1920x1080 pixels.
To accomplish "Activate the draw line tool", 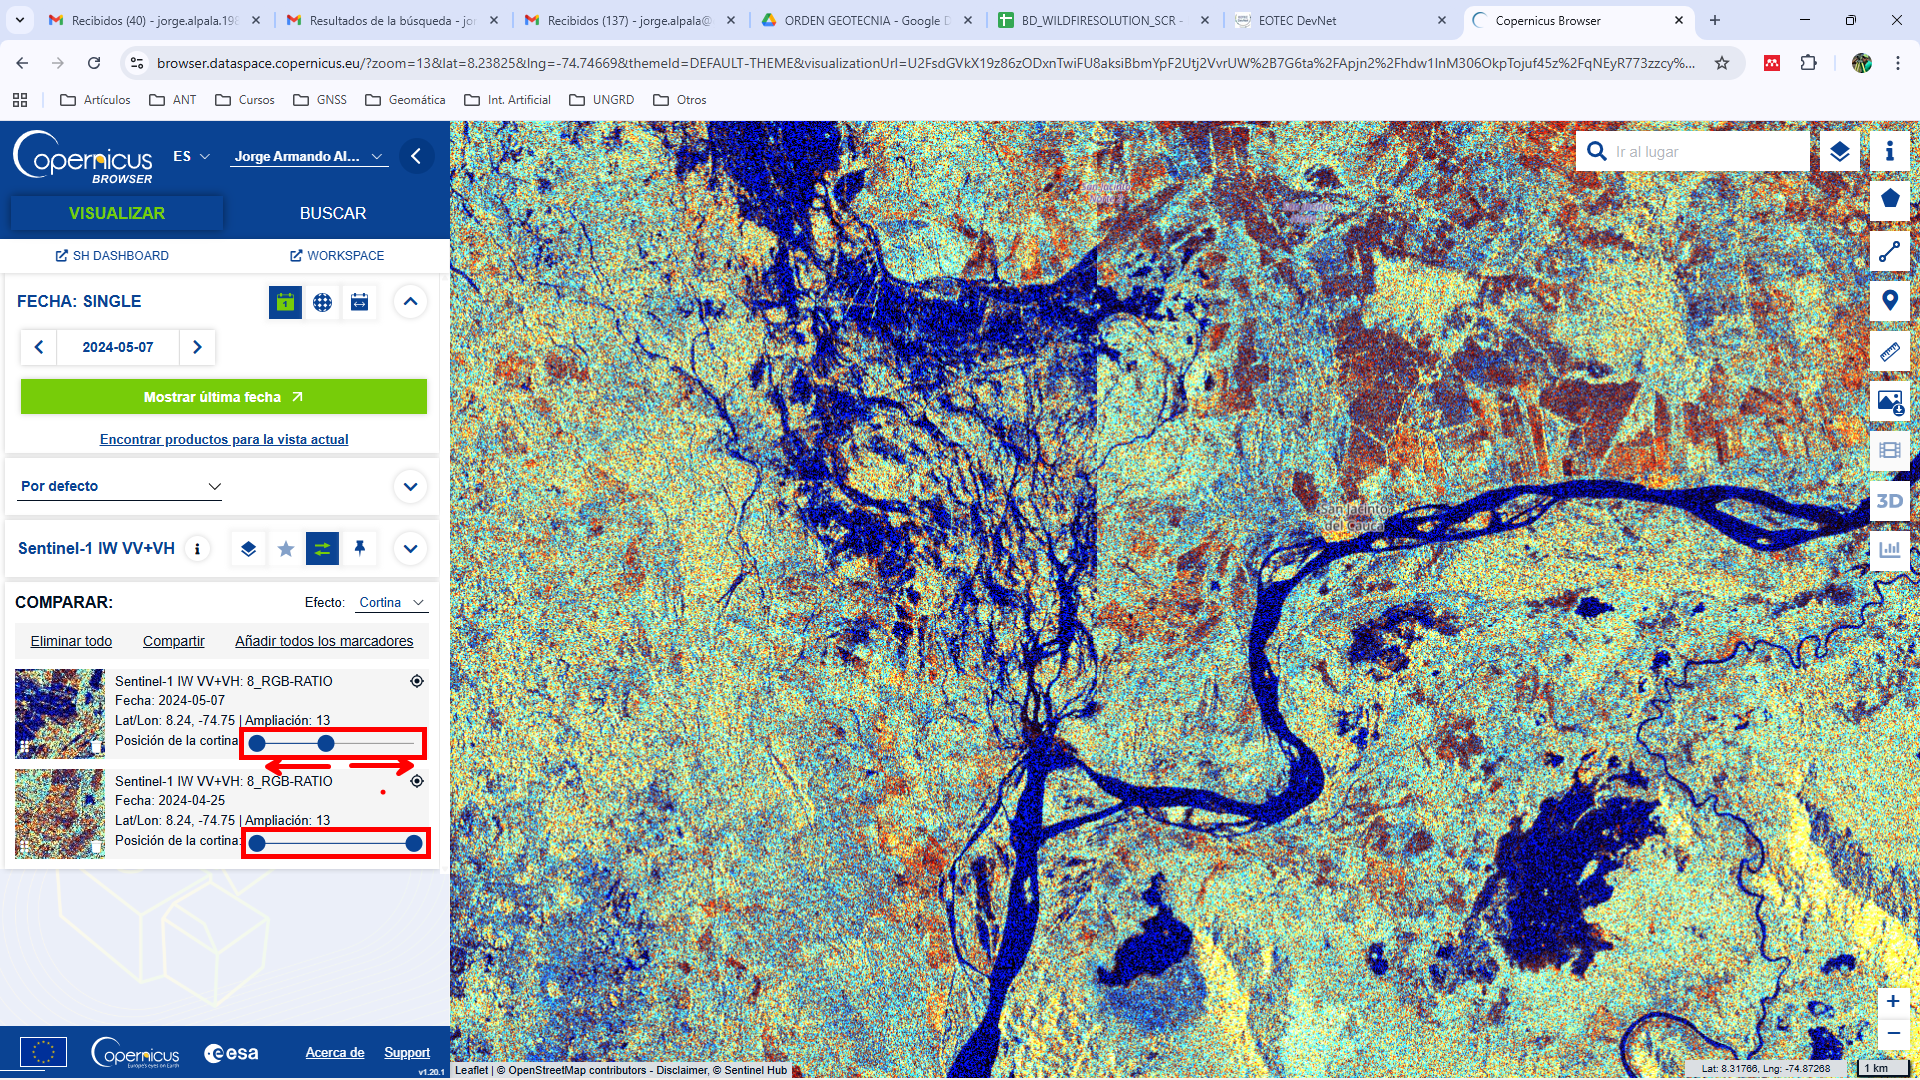I will (1889, 251).
